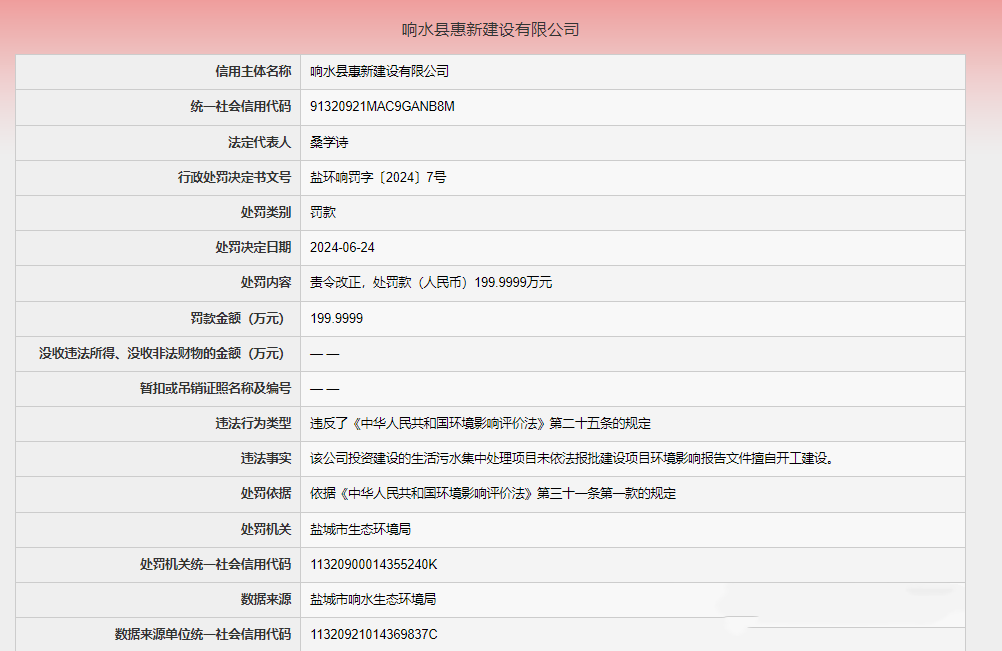The image size is (1002, 651).
Task: Select the dash value in the 没收违法所得 row
Action: 325,353
